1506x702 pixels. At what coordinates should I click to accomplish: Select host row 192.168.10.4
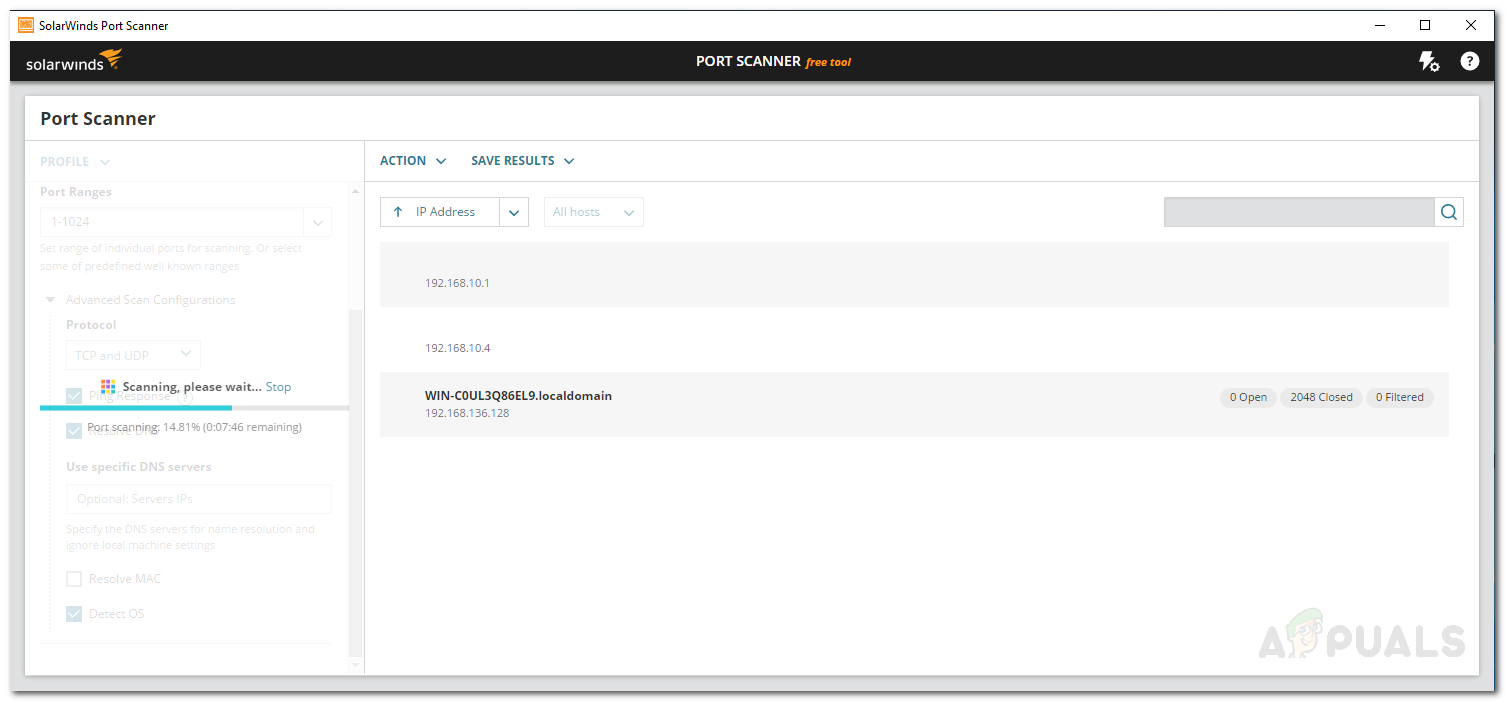pyautogui.click(x=914, y=340)
